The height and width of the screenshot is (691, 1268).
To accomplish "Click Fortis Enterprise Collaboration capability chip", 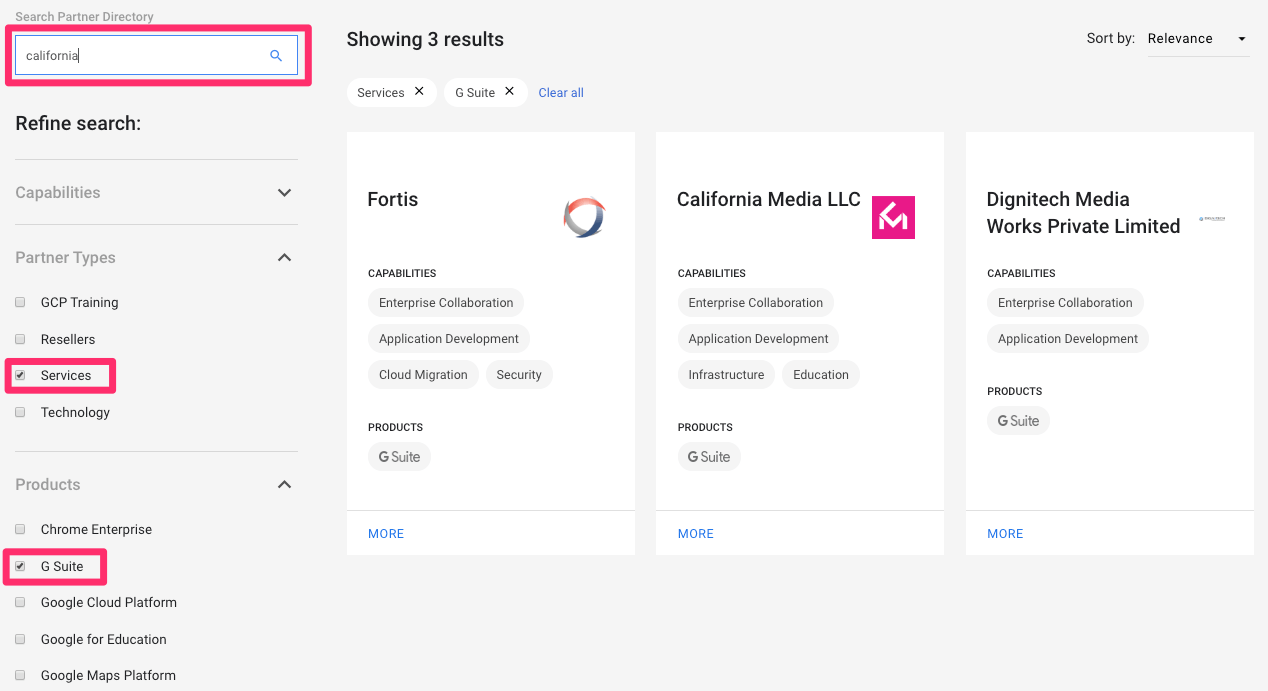I will (446, 303).
